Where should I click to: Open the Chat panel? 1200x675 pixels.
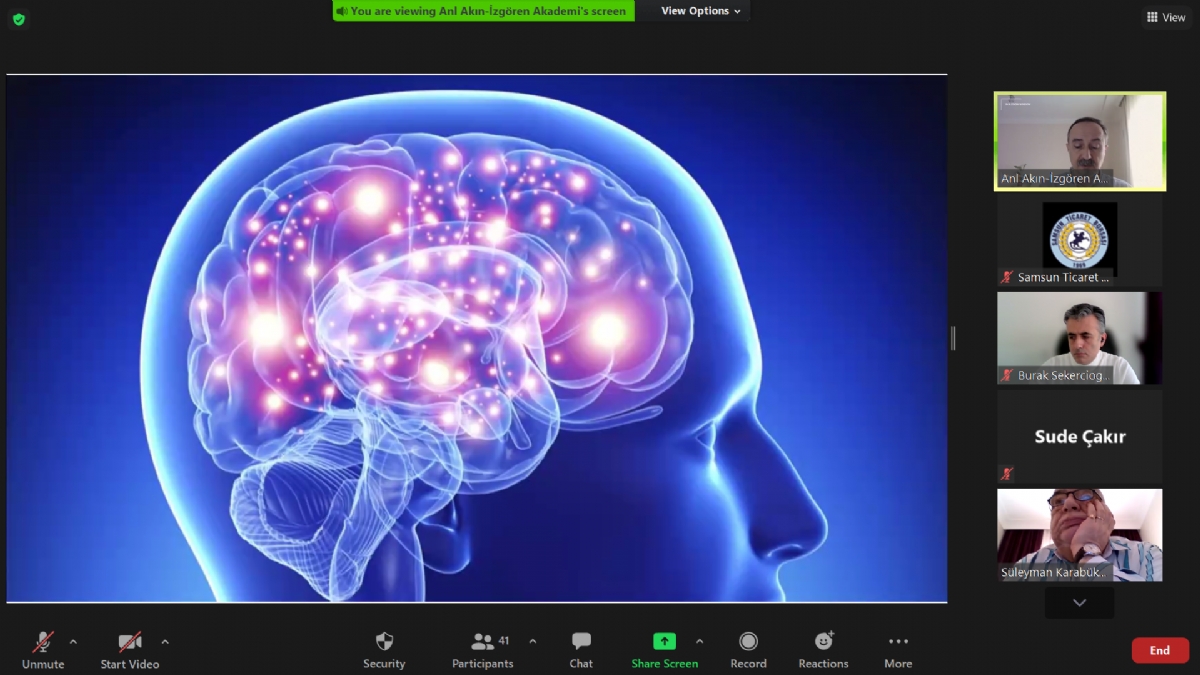click(x=581, y=649)
